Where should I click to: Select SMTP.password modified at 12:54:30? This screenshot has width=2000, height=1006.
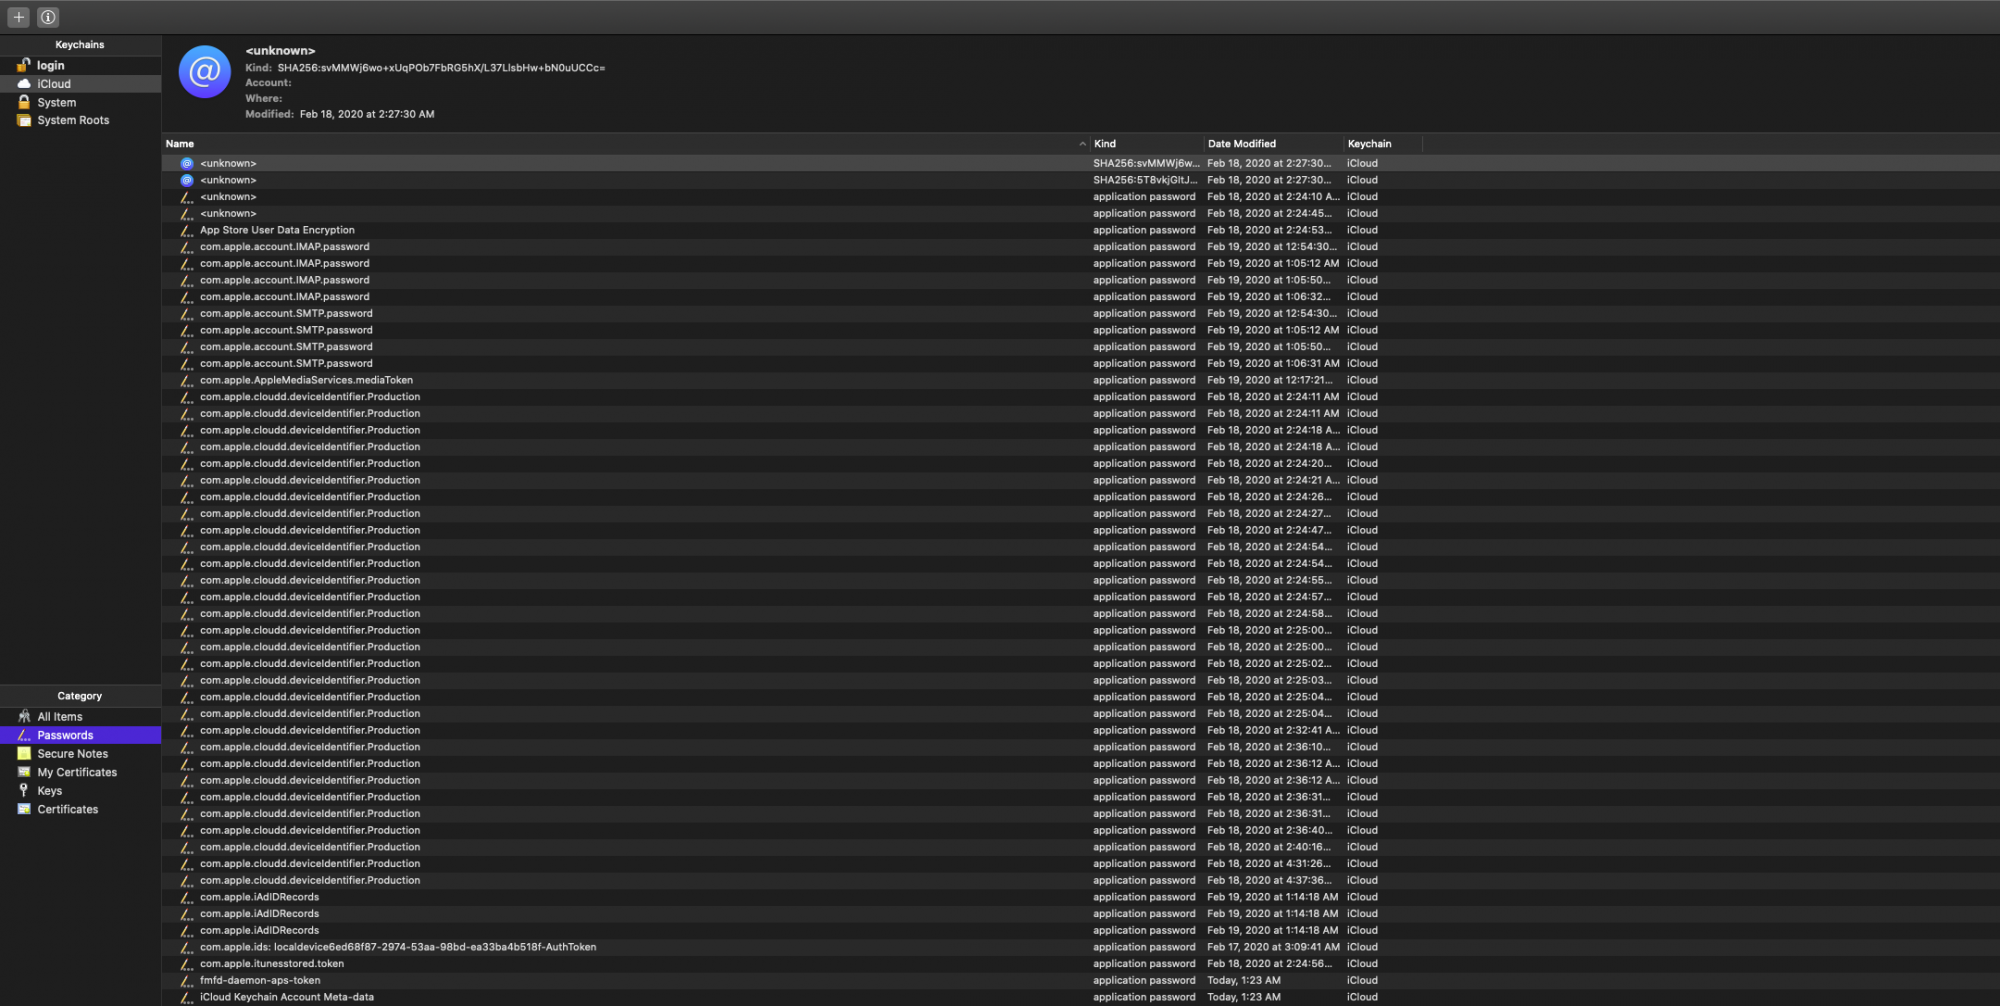pos(1080,314)
